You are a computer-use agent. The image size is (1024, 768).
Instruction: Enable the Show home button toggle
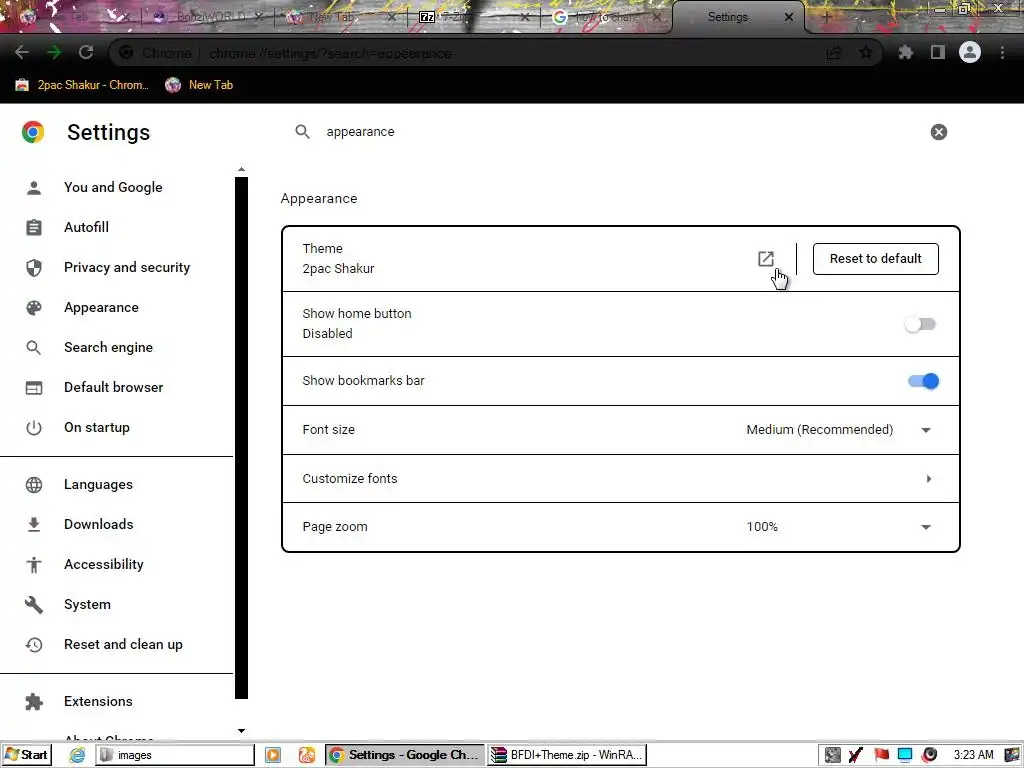920,324
